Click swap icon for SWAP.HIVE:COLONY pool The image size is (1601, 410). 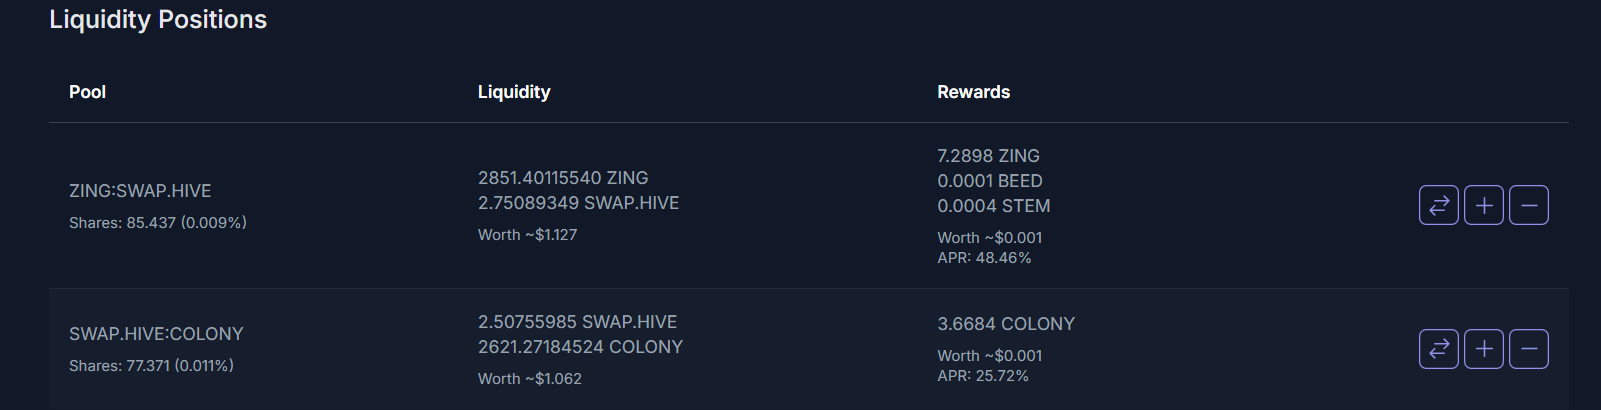coord(1439,349)
